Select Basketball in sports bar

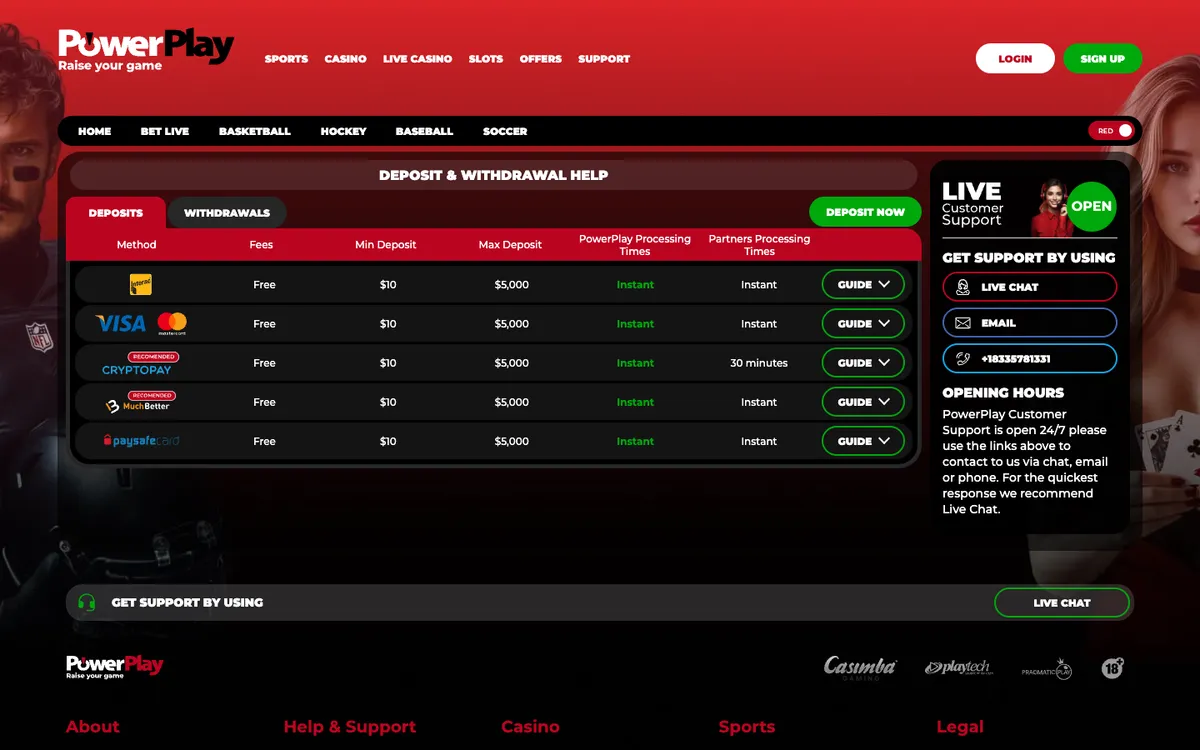tap(255, 131)
